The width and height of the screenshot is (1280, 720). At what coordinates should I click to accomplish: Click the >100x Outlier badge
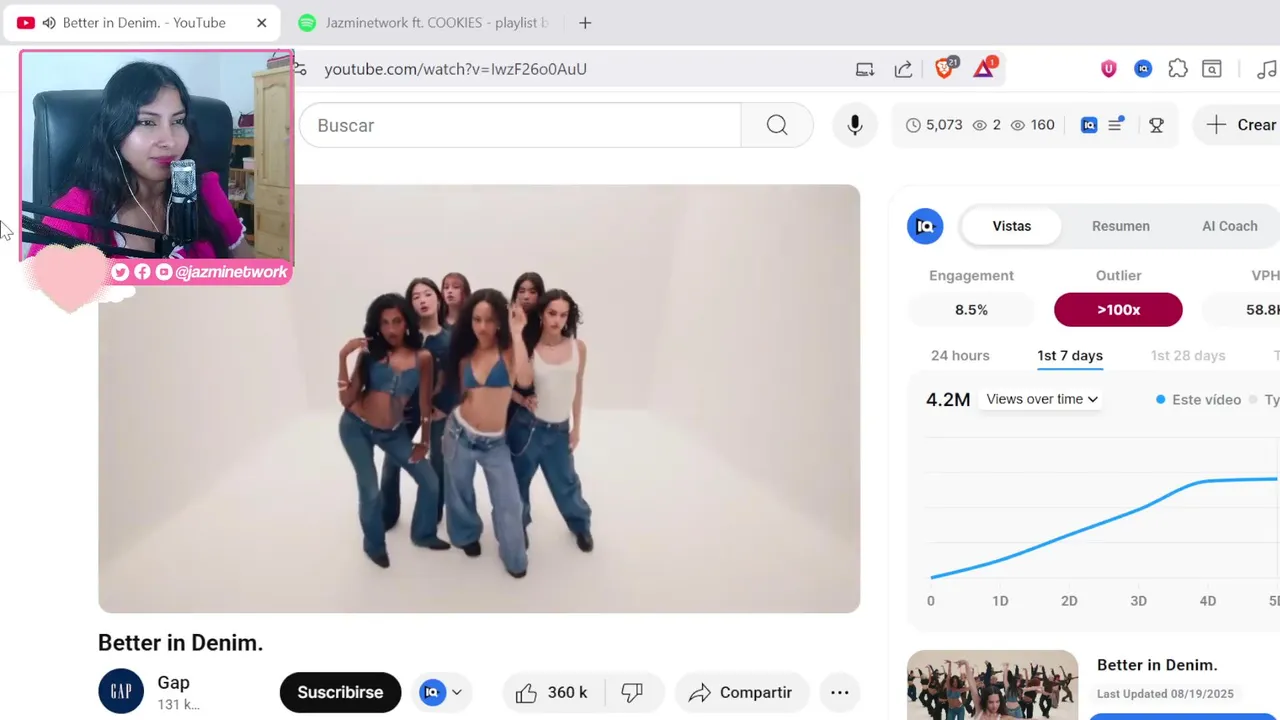[1118, 310]
